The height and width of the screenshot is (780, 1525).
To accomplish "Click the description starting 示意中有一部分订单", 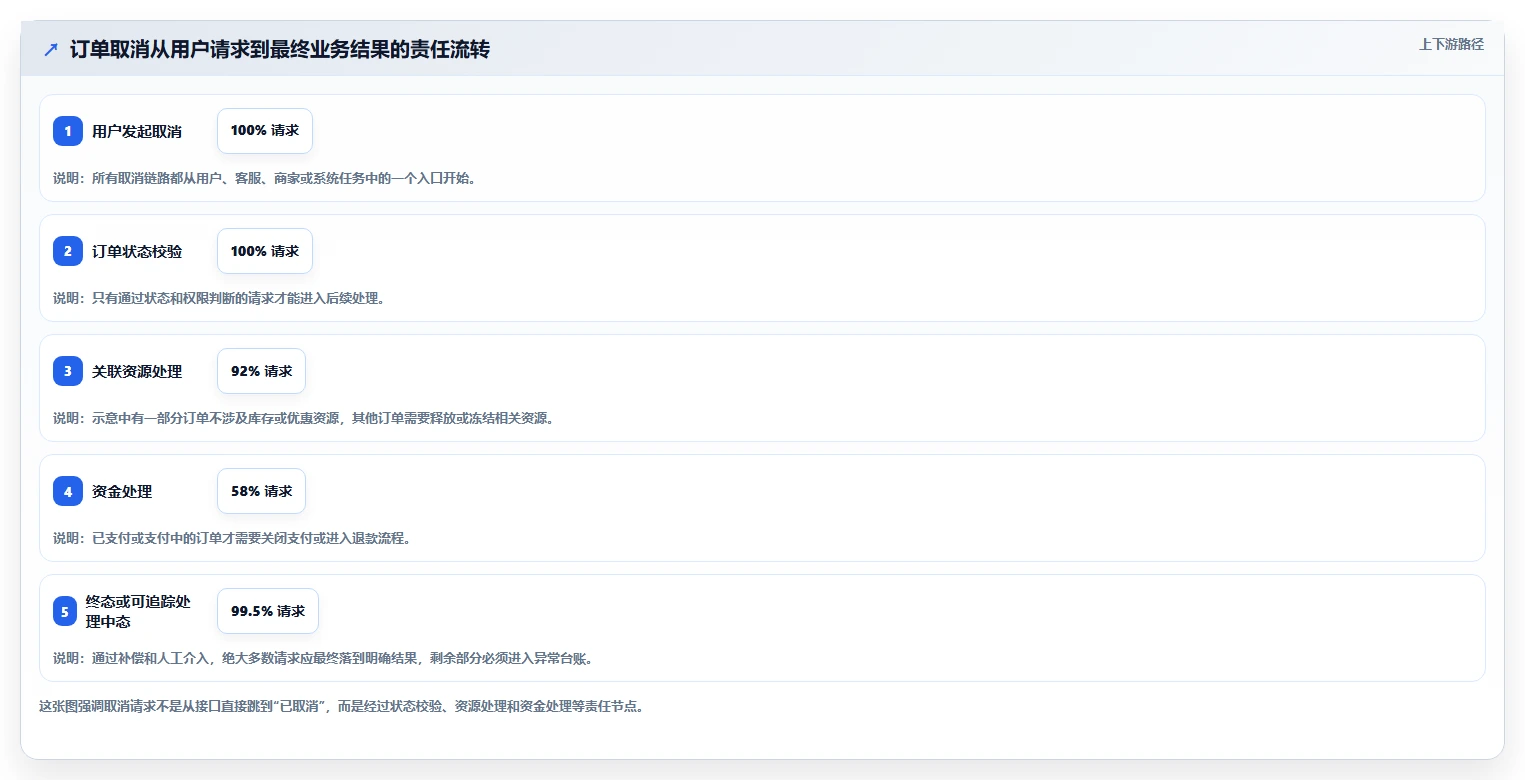I will point(304,418).
